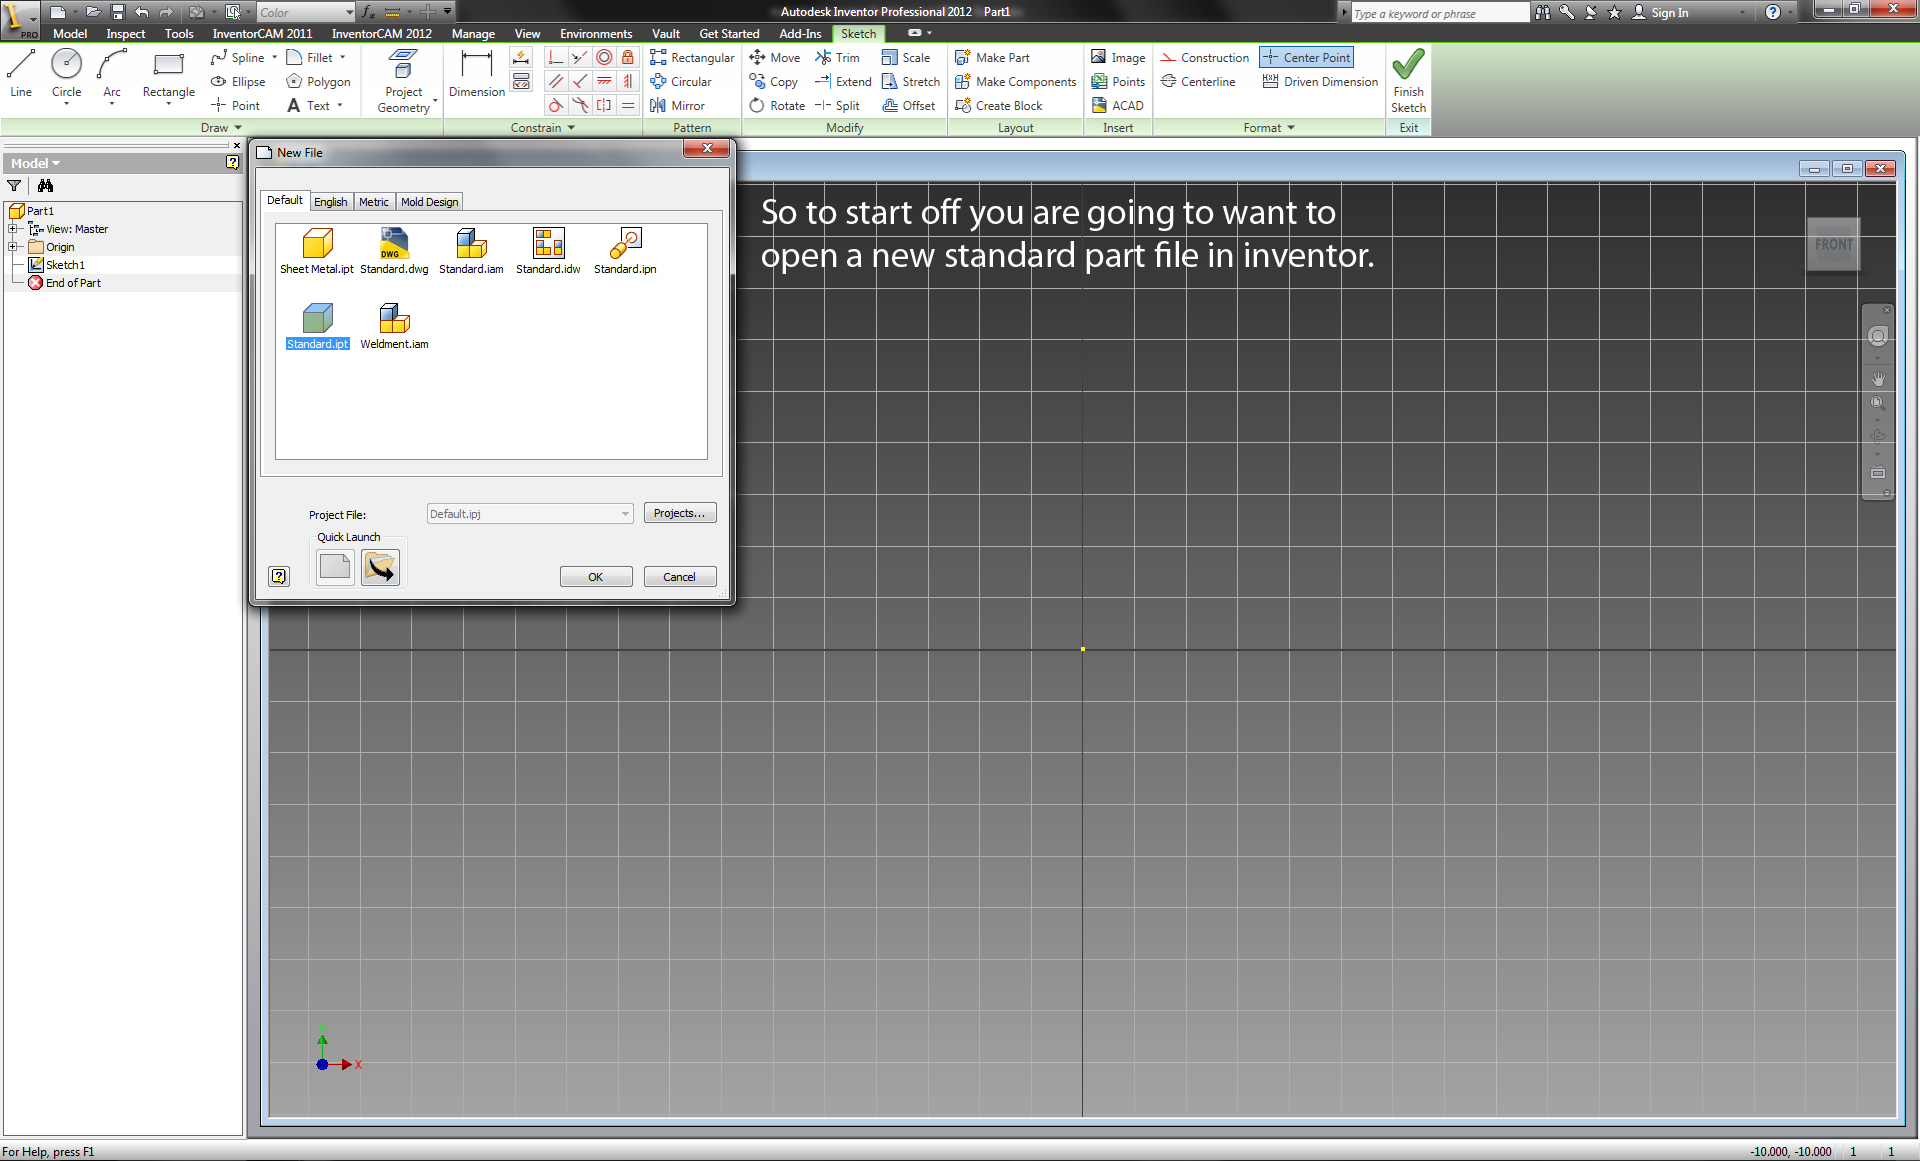Click OK in New File dialog

click(x=596, y=577)
